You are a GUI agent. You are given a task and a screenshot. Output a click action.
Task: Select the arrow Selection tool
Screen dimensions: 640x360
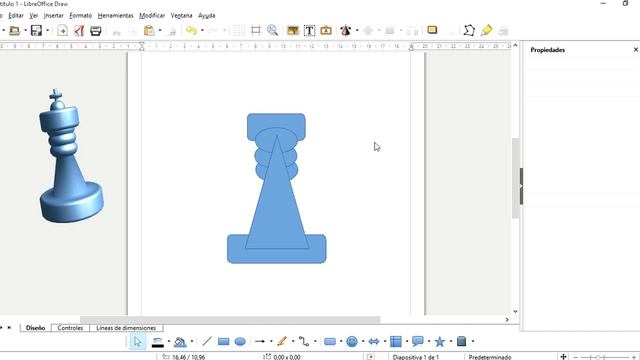138,341
